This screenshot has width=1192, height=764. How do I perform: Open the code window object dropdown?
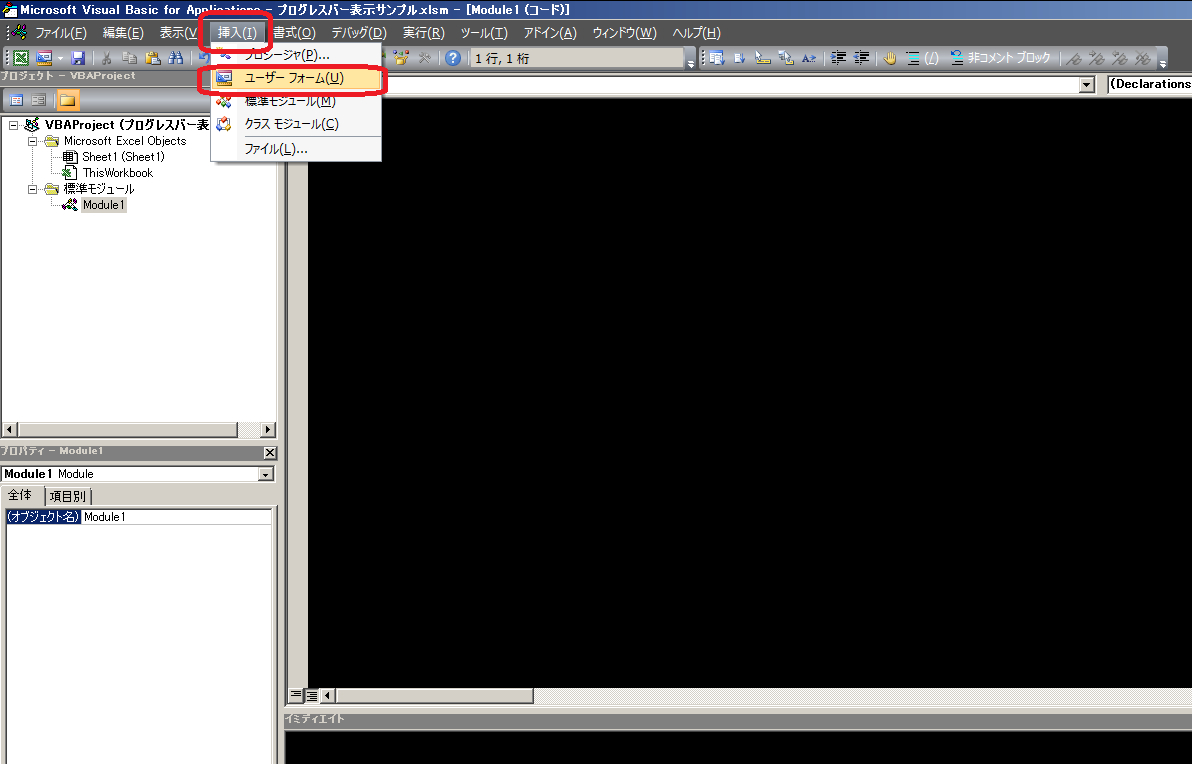(1087, 85)
